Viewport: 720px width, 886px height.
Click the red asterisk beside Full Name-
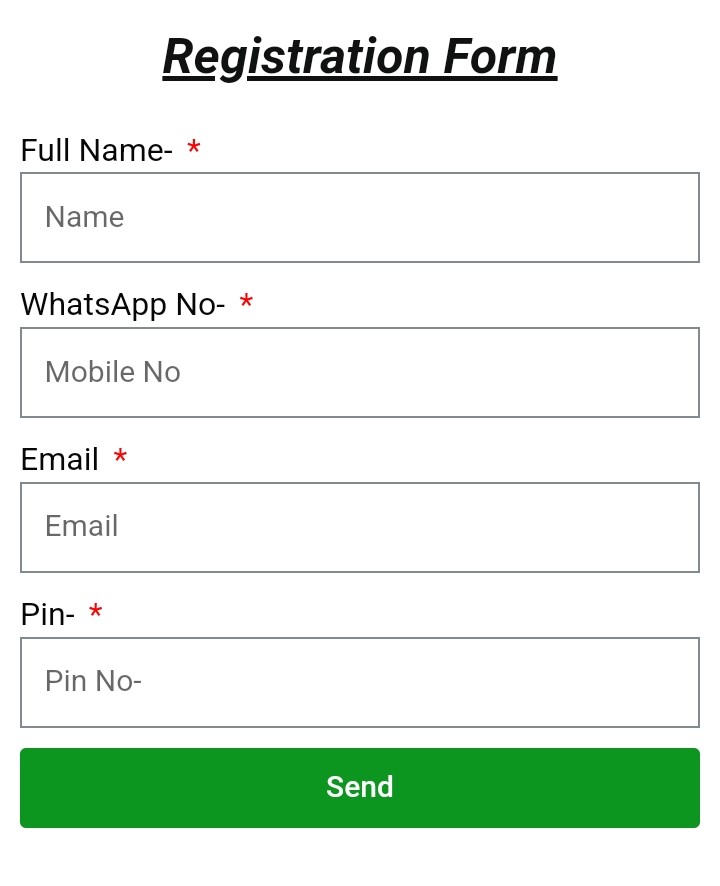[194, 147]
